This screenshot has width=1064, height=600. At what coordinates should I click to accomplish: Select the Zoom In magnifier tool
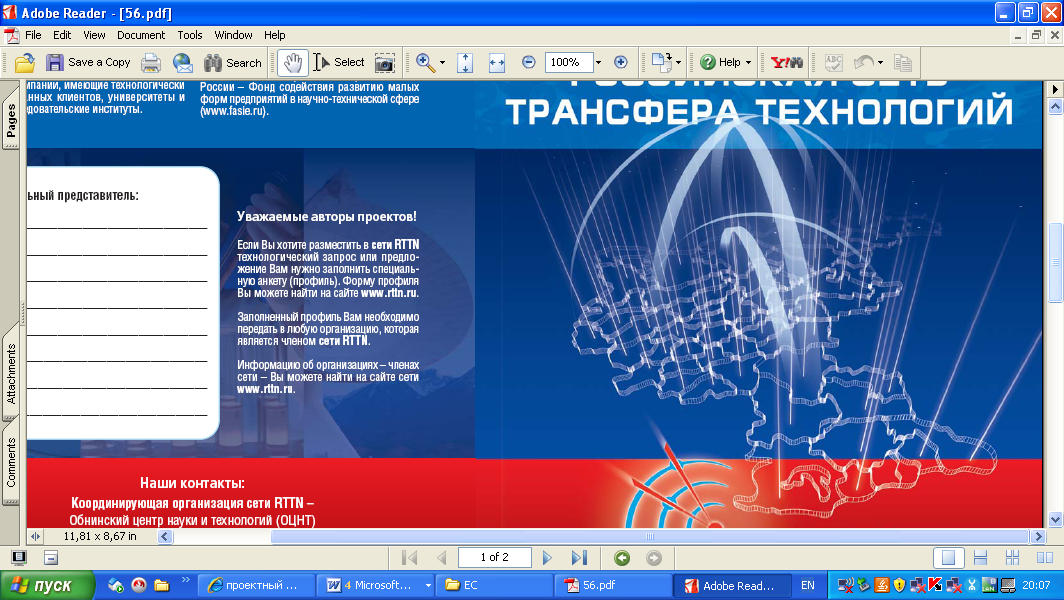425,62
